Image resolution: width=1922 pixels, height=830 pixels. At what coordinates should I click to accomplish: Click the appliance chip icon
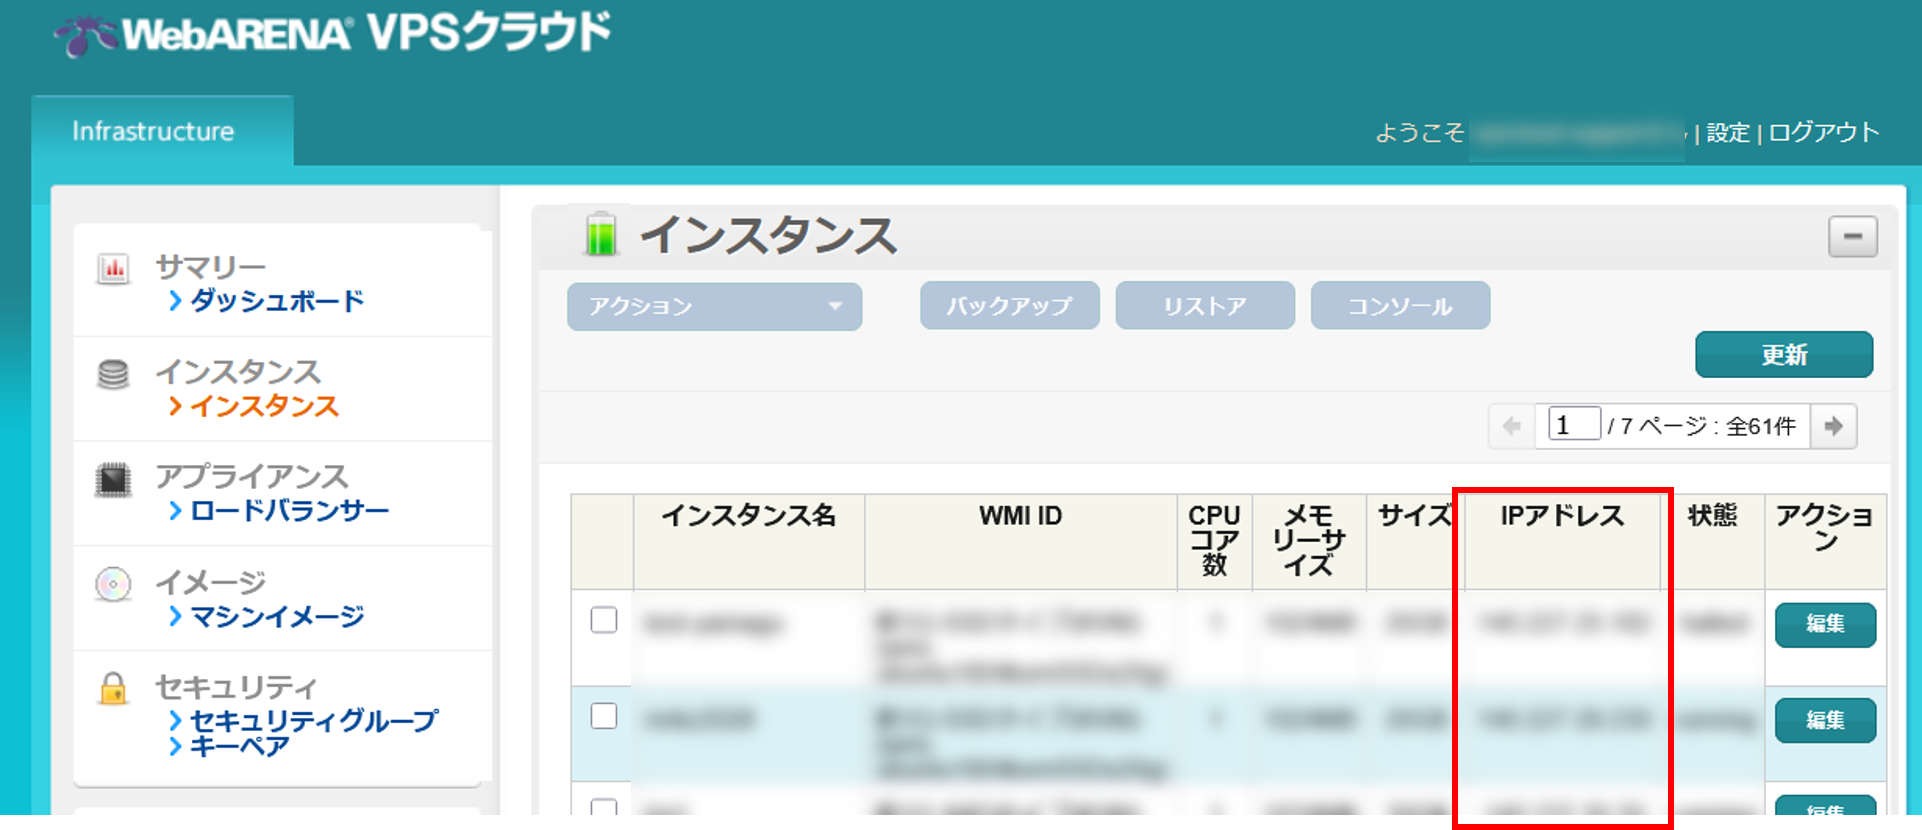113,480
